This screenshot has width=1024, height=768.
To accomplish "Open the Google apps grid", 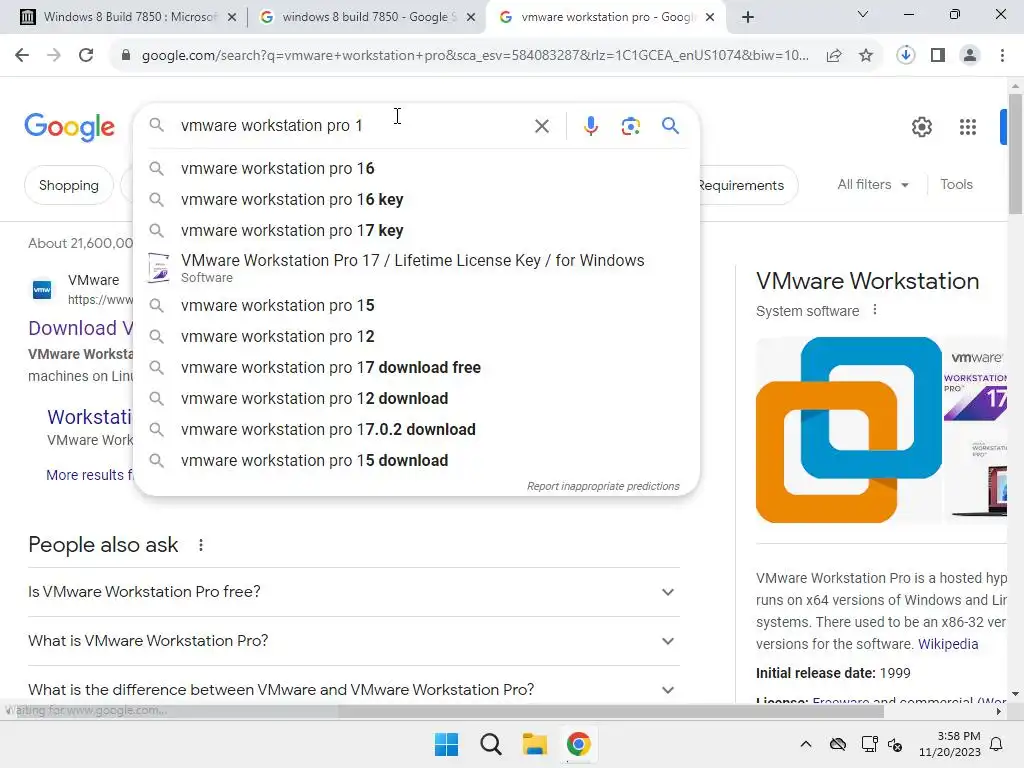I will point(968,127).
